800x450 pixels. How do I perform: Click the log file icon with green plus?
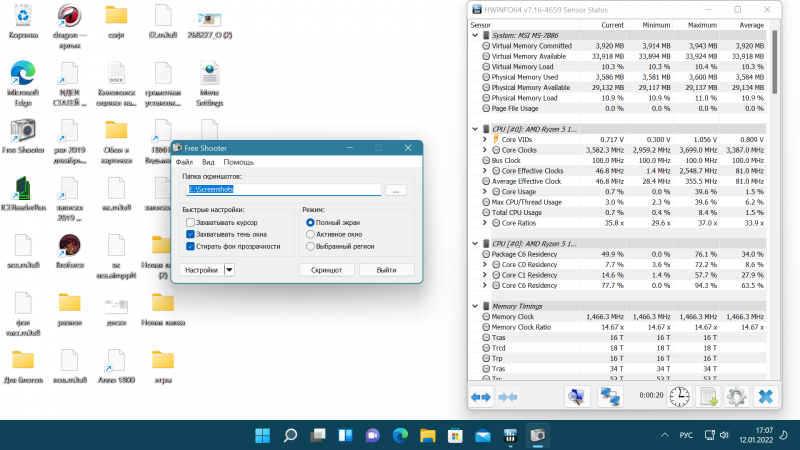coord(708,397)
